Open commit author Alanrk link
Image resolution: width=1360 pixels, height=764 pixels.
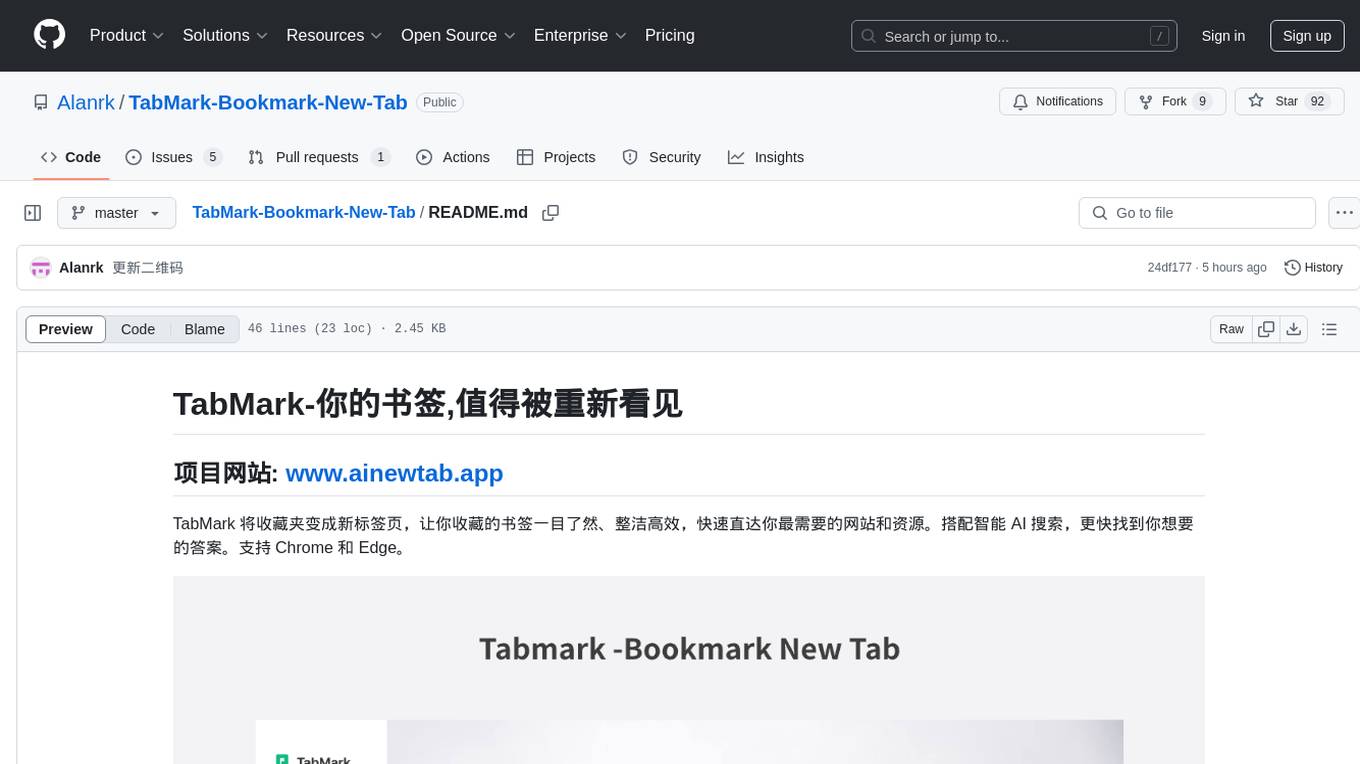pos(81,267)
